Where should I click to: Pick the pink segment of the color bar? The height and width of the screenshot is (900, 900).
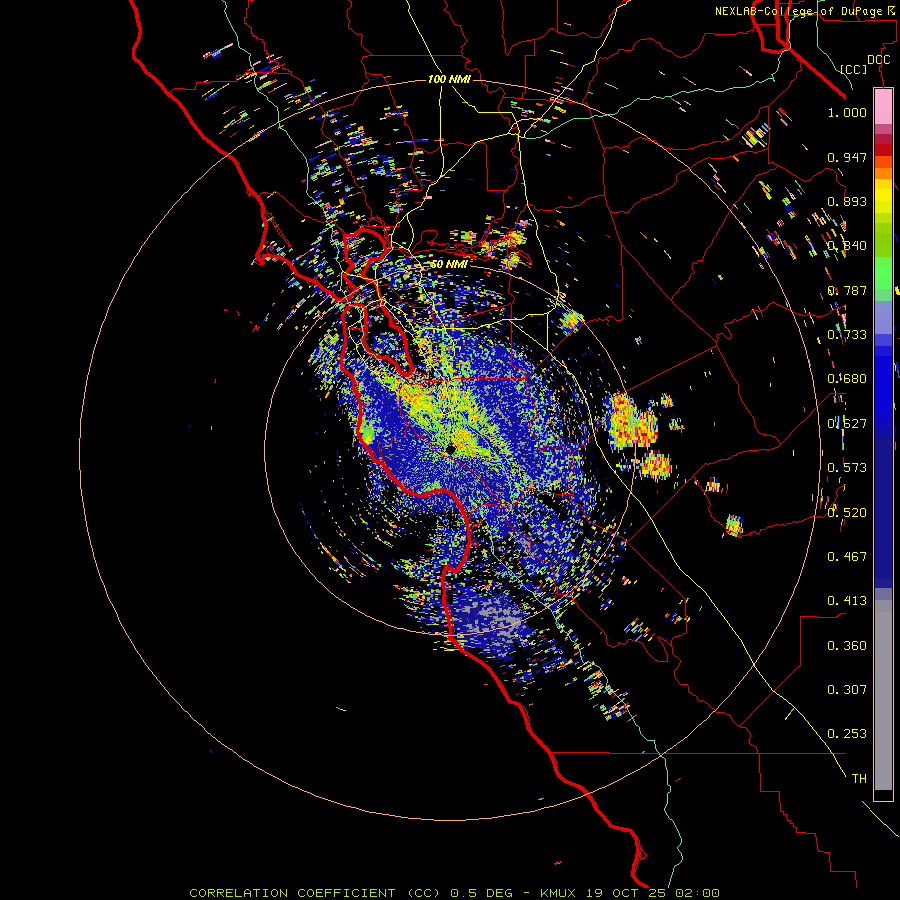point(883,107)
